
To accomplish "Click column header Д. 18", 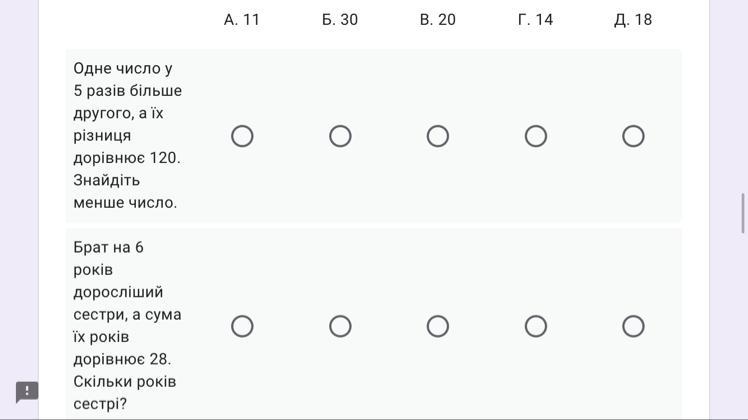I will pos(633,20).
